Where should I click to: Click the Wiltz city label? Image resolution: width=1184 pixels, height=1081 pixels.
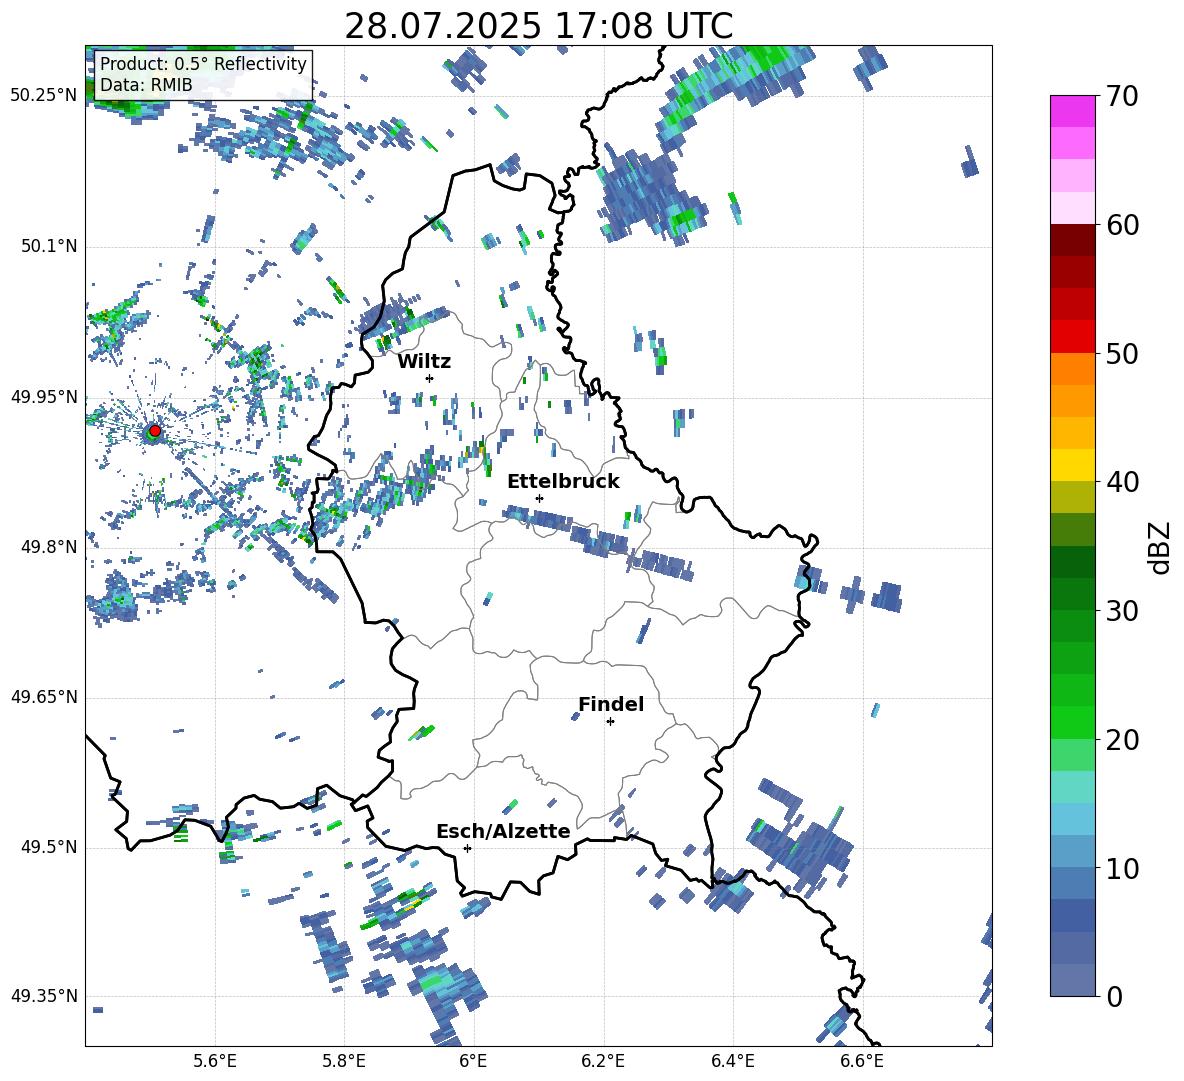pos(424,362)
